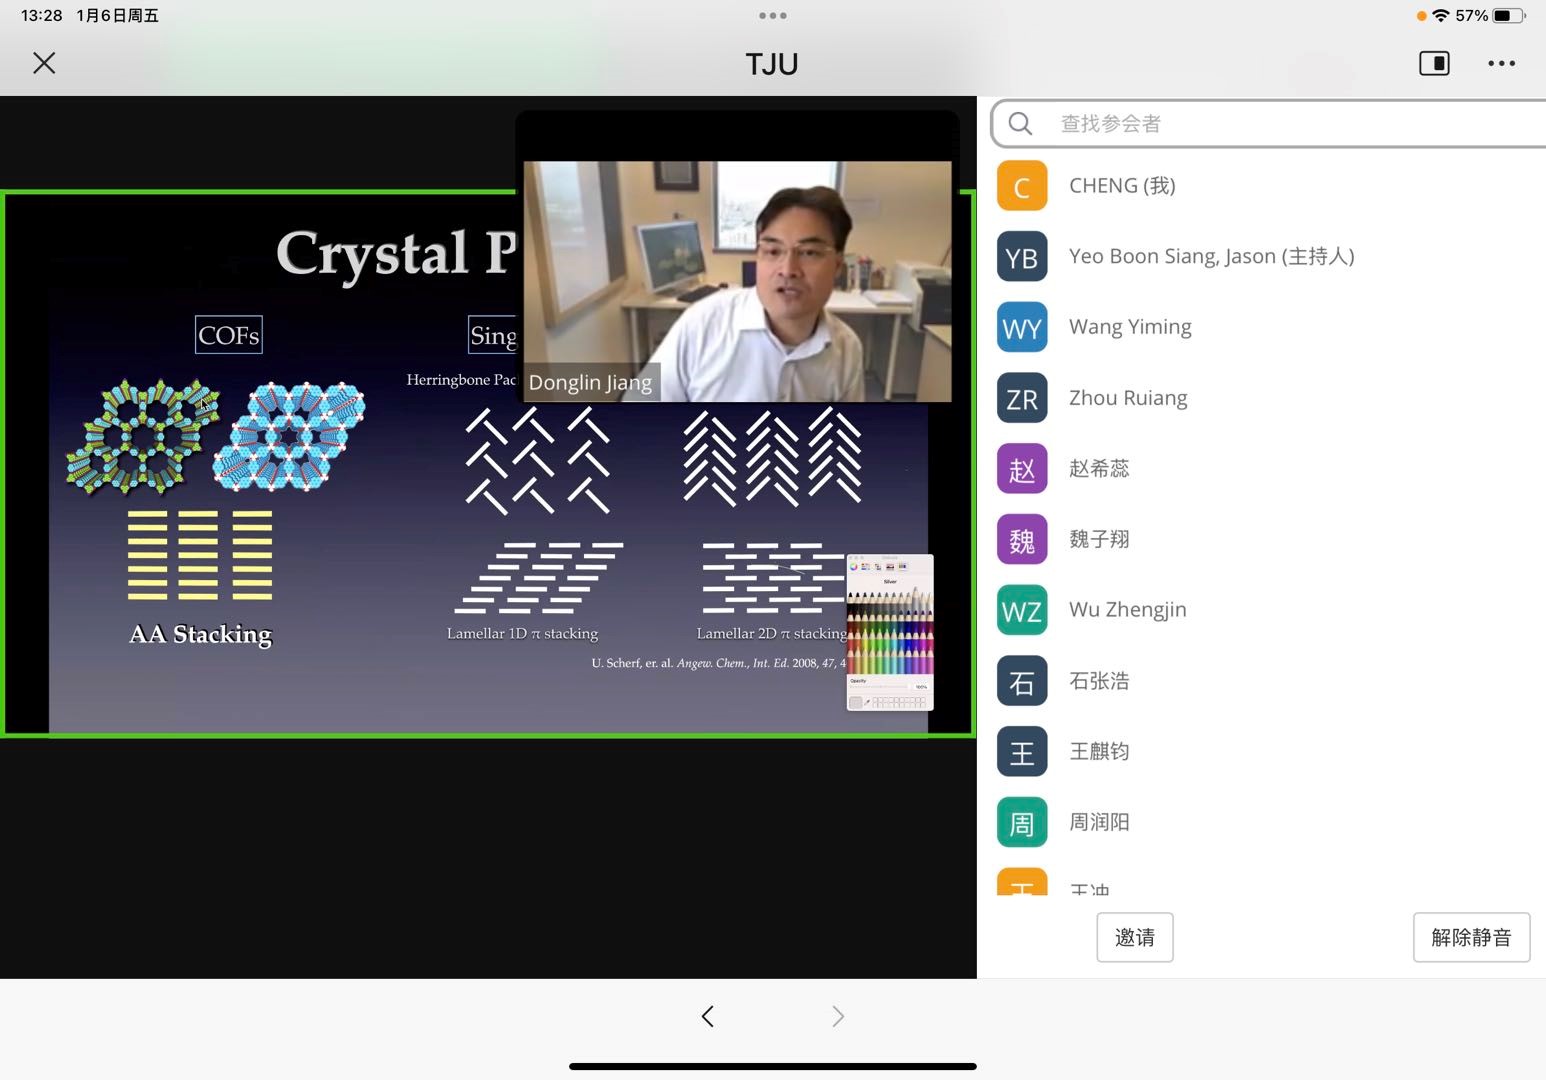Image resolution: width=1546 pixels, height=1080 pixels.
Task: Open the three-dot more options menu
Action: point(1501,63)
